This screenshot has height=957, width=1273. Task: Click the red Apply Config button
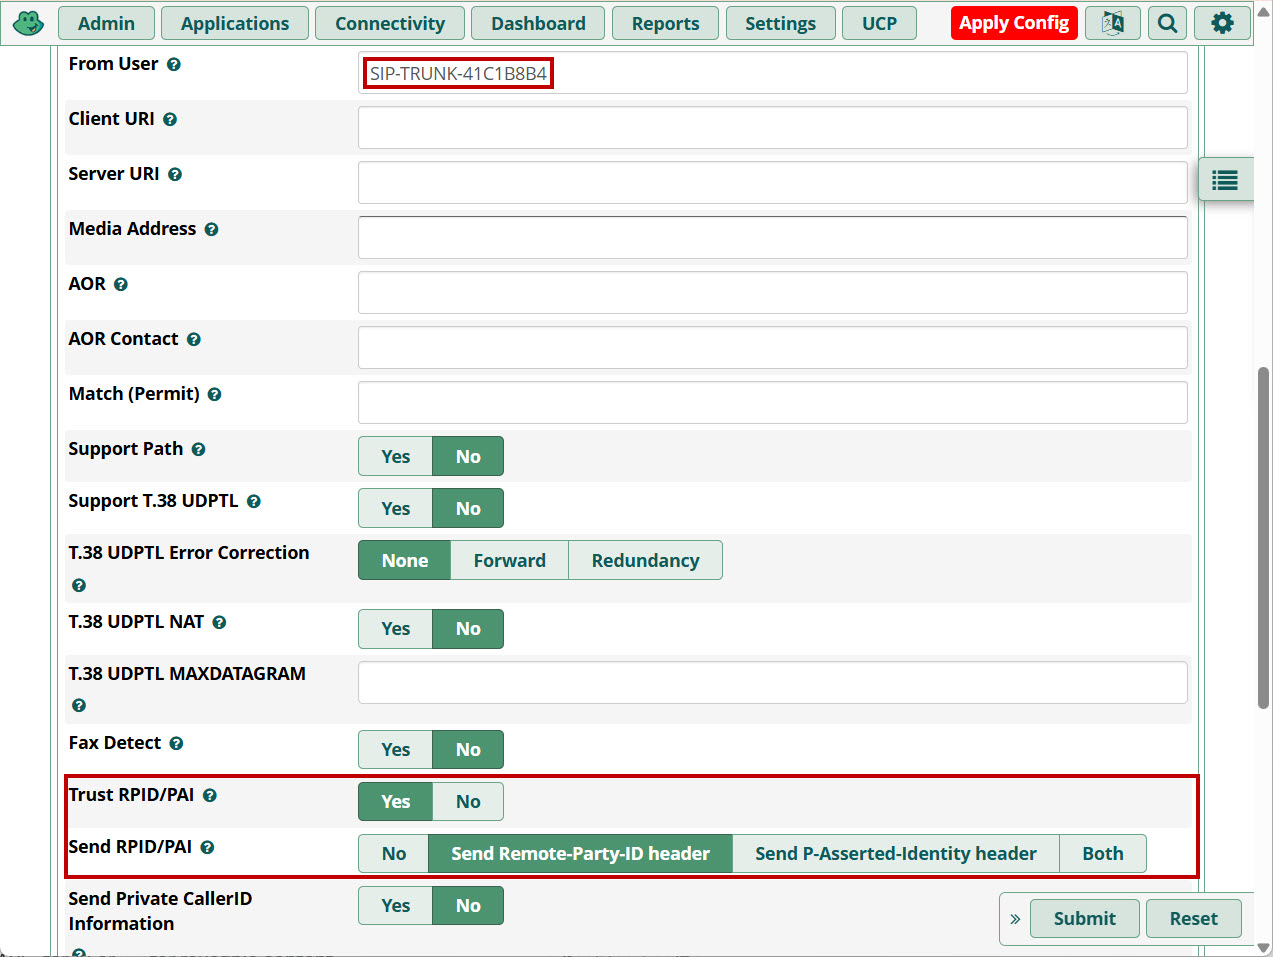pyautogui.click(x=1013, y=23)
